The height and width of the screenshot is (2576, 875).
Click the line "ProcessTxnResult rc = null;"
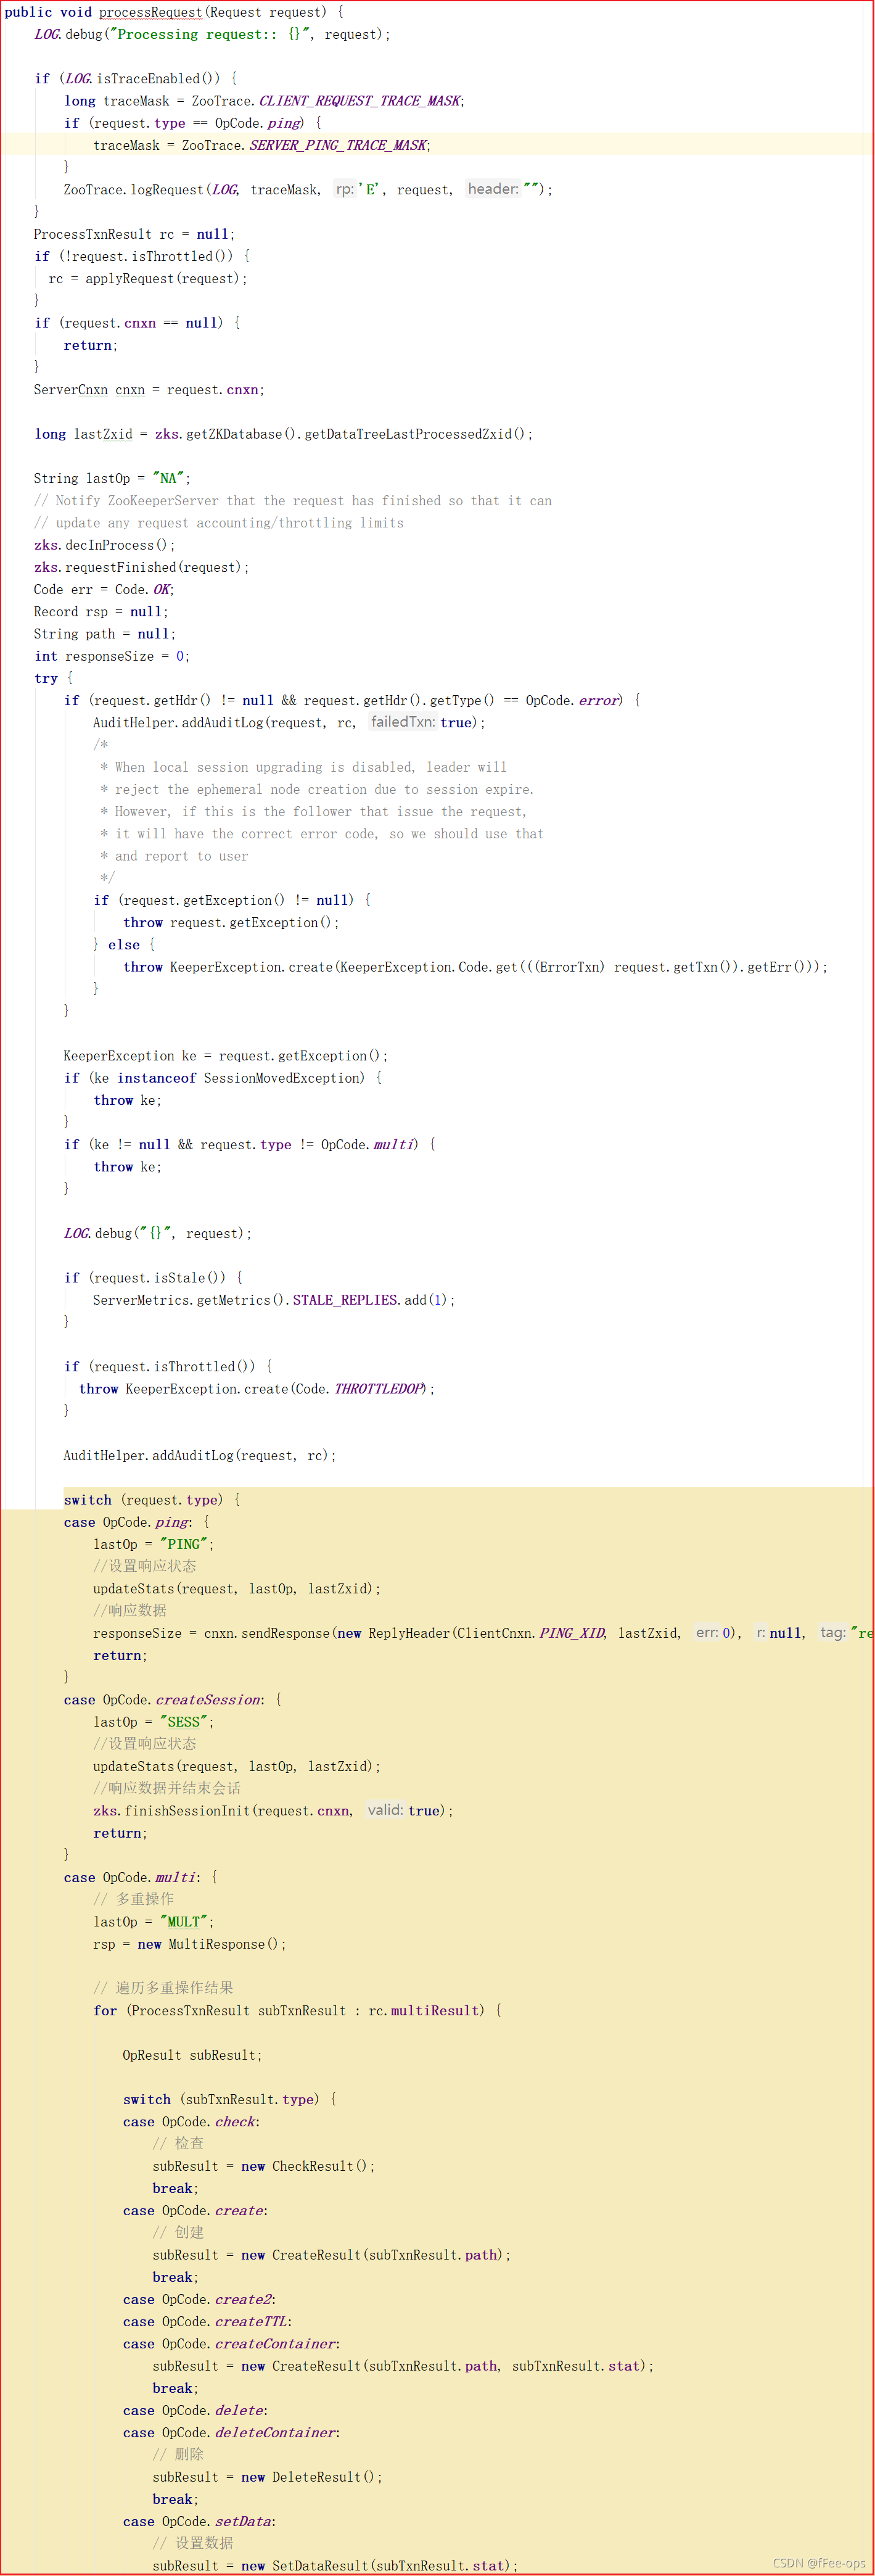[134, 234]
